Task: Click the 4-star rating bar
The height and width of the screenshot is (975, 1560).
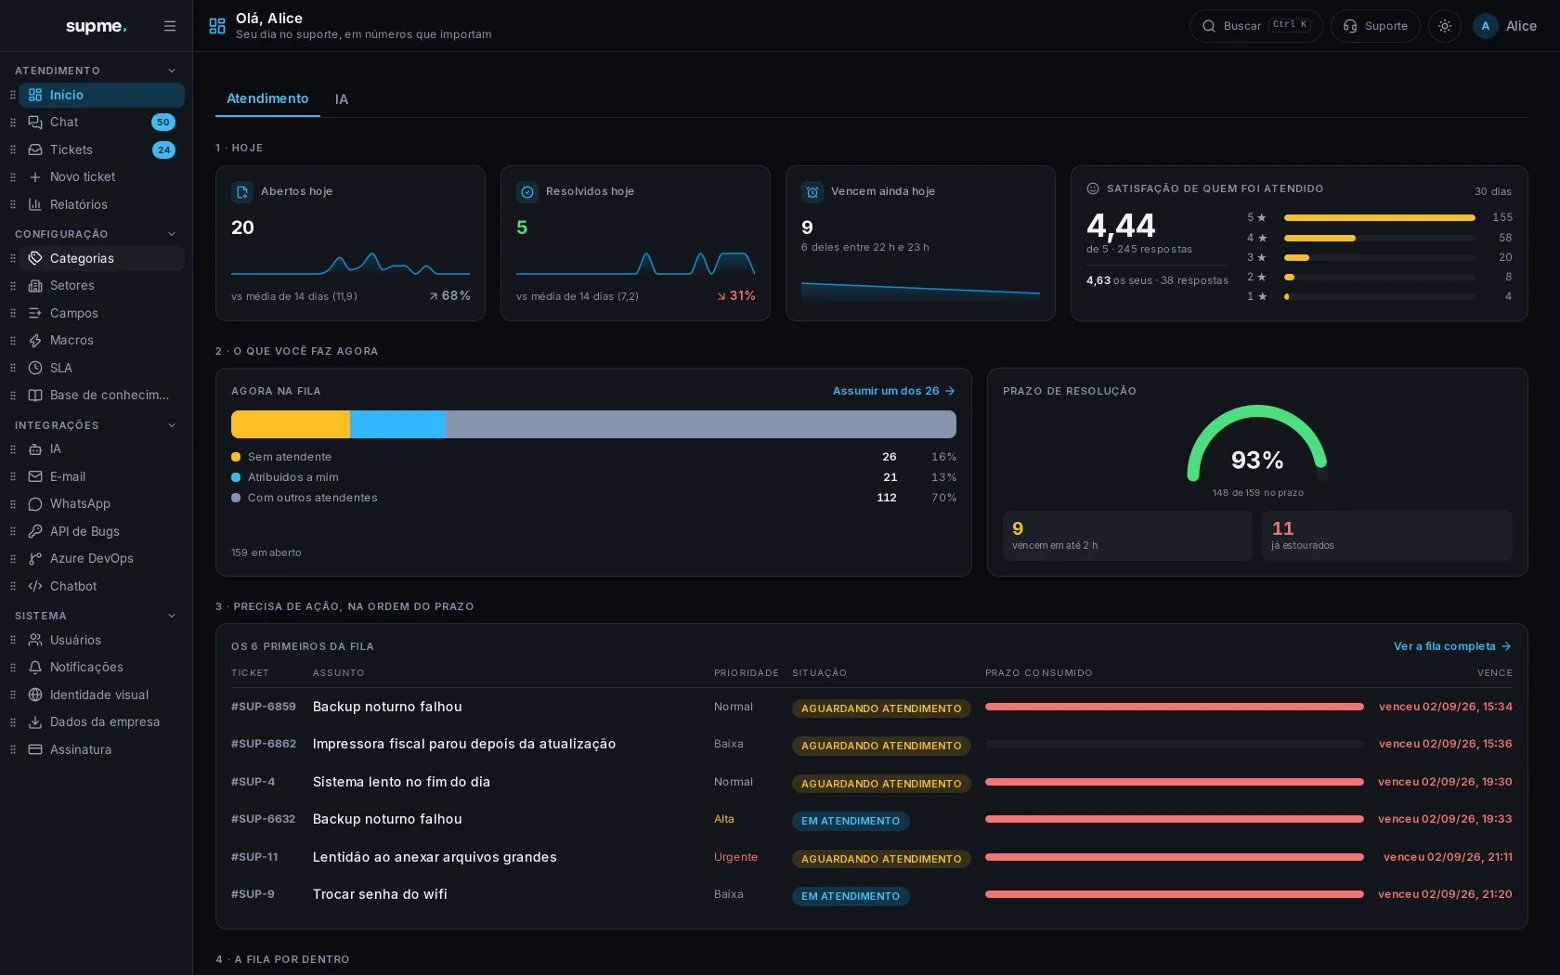Action: (x=1379, y=238)
